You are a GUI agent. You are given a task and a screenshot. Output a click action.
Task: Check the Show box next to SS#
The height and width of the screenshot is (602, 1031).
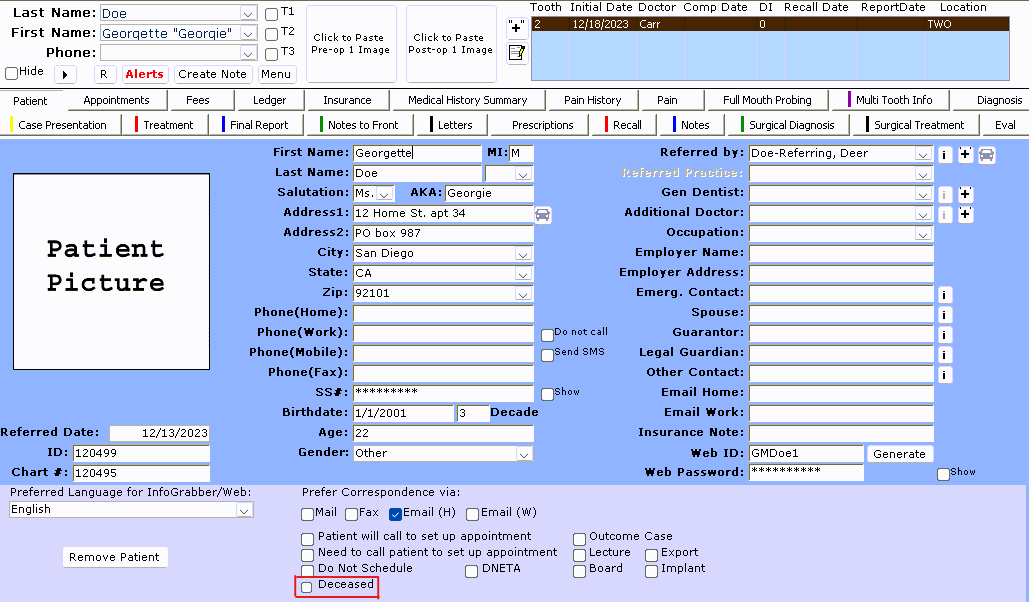click(548, 392)
